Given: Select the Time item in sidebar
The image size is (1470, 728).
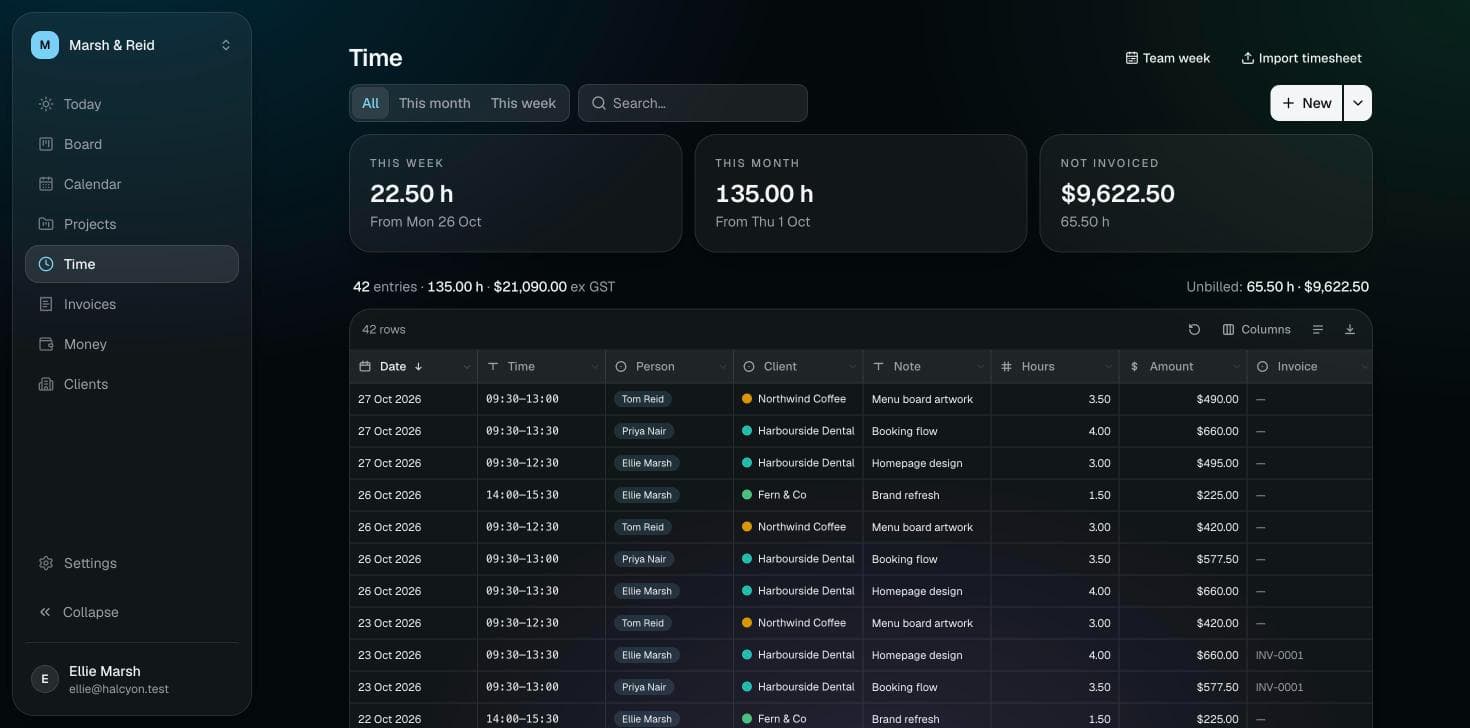Looking at the screenshot, I should coord(132,264).
